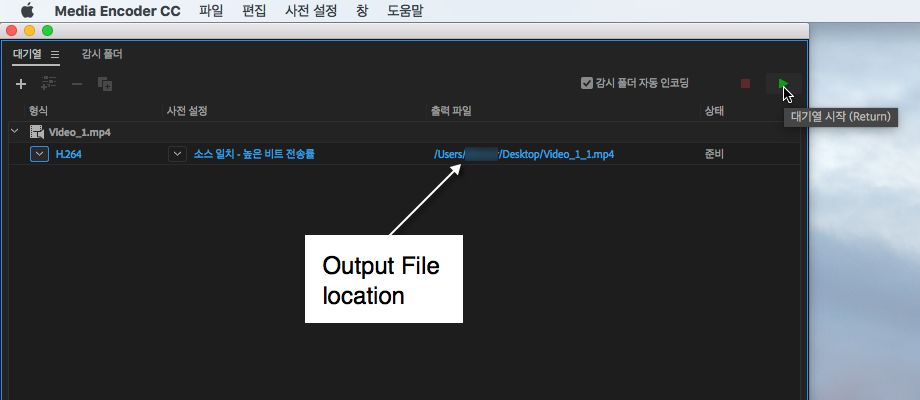Open the 도움말 menu
920x400 pixels.
coord(405,11)
